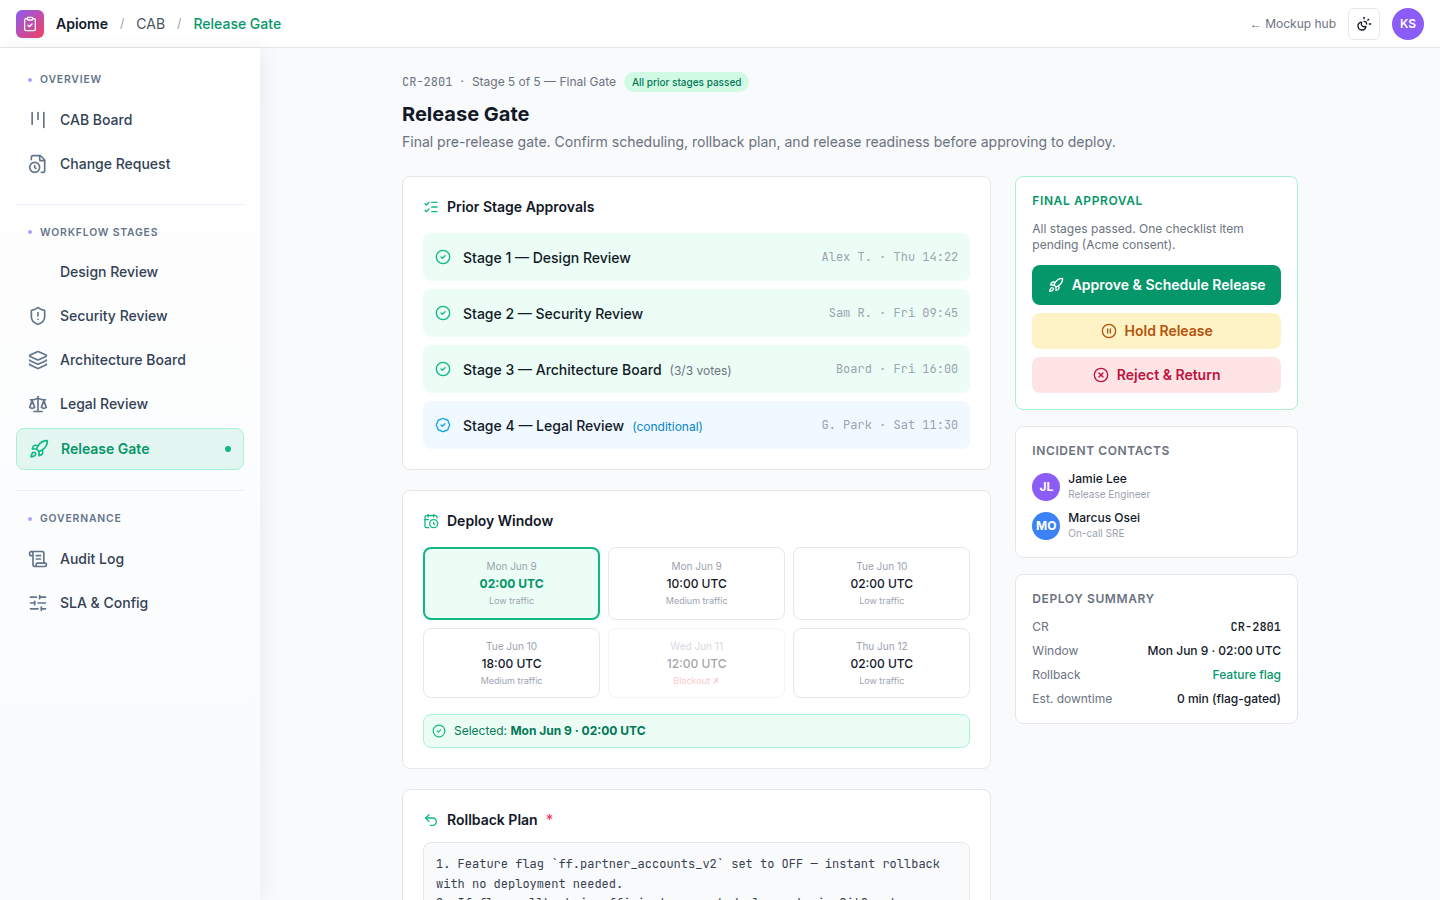Select the Mon Jun 9 10:00 UTC window
Screen dimensions: 1440x900
696,583
